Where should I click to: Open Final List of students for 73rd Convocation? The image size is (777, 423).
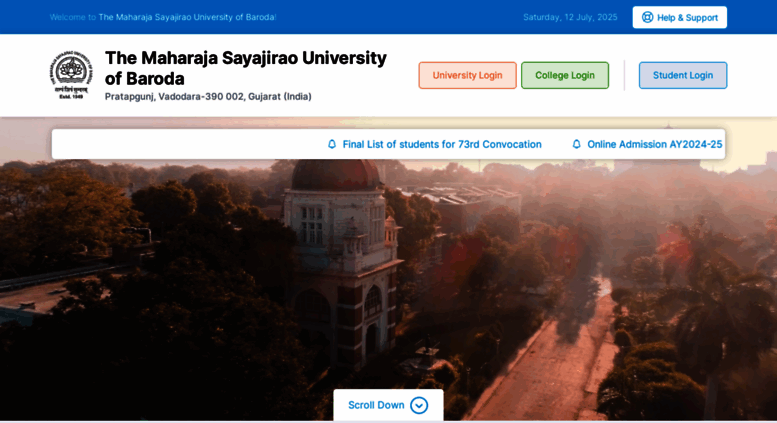point(442,144)
